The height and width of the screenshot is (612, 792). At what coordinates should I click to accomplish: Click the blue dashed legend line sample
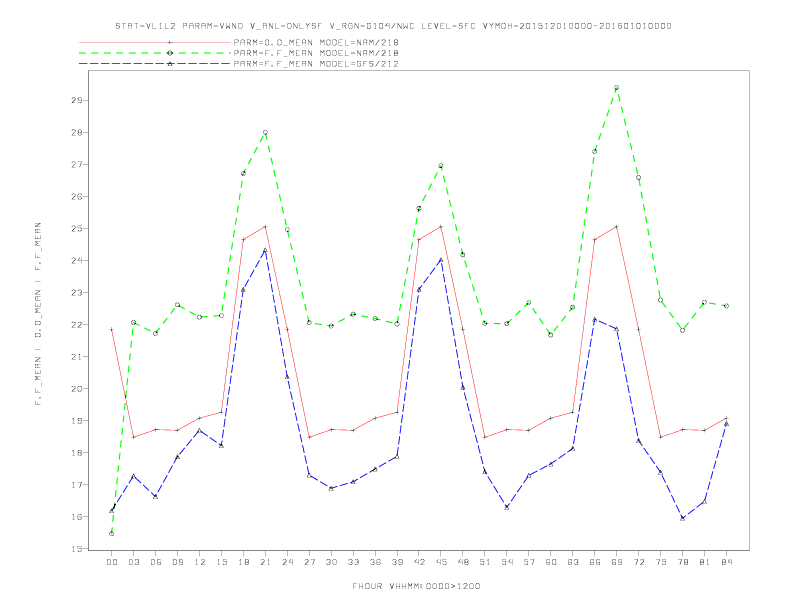pos(155,64)
